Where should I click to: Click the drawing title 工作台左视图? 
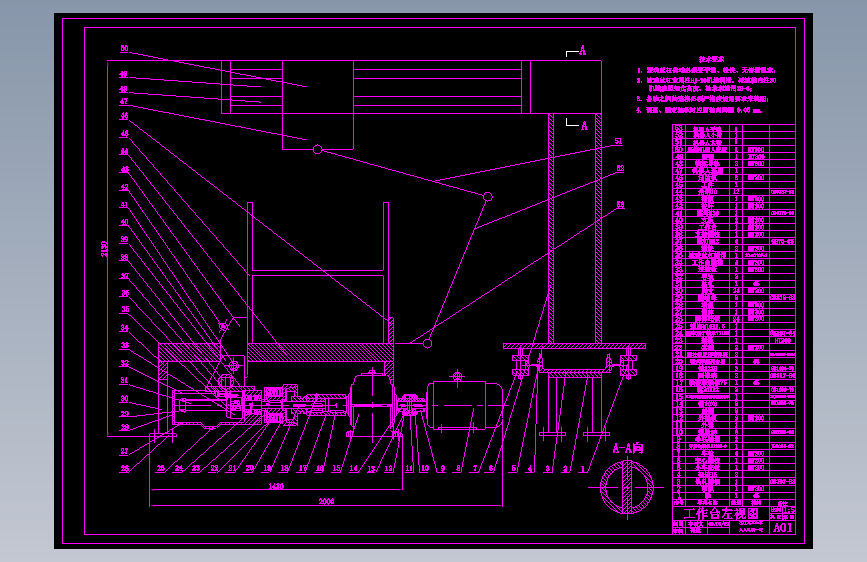[722, 513]
